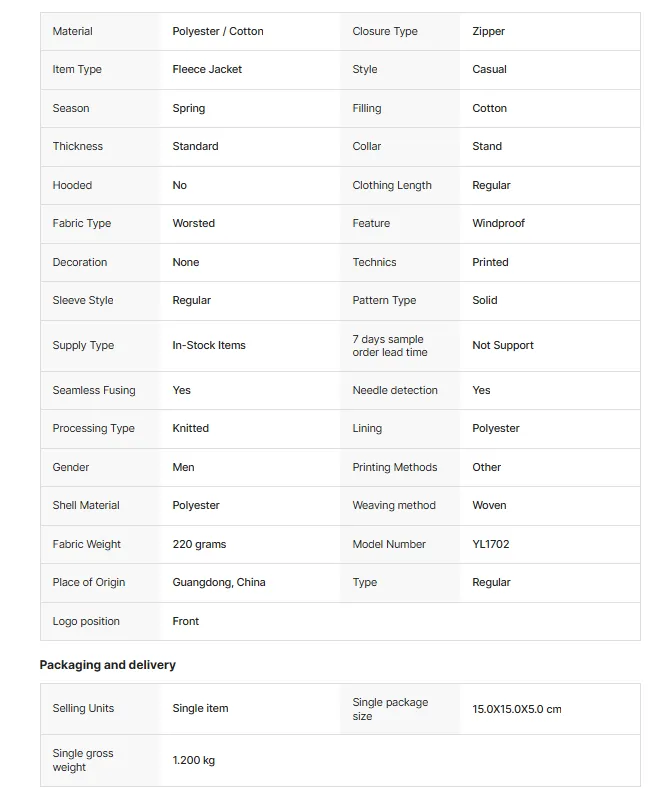Image resolution: width=661 pixels, height=796 pixels.
Task: Select the In-Stock Items supply type
Action: pos(209,346)
